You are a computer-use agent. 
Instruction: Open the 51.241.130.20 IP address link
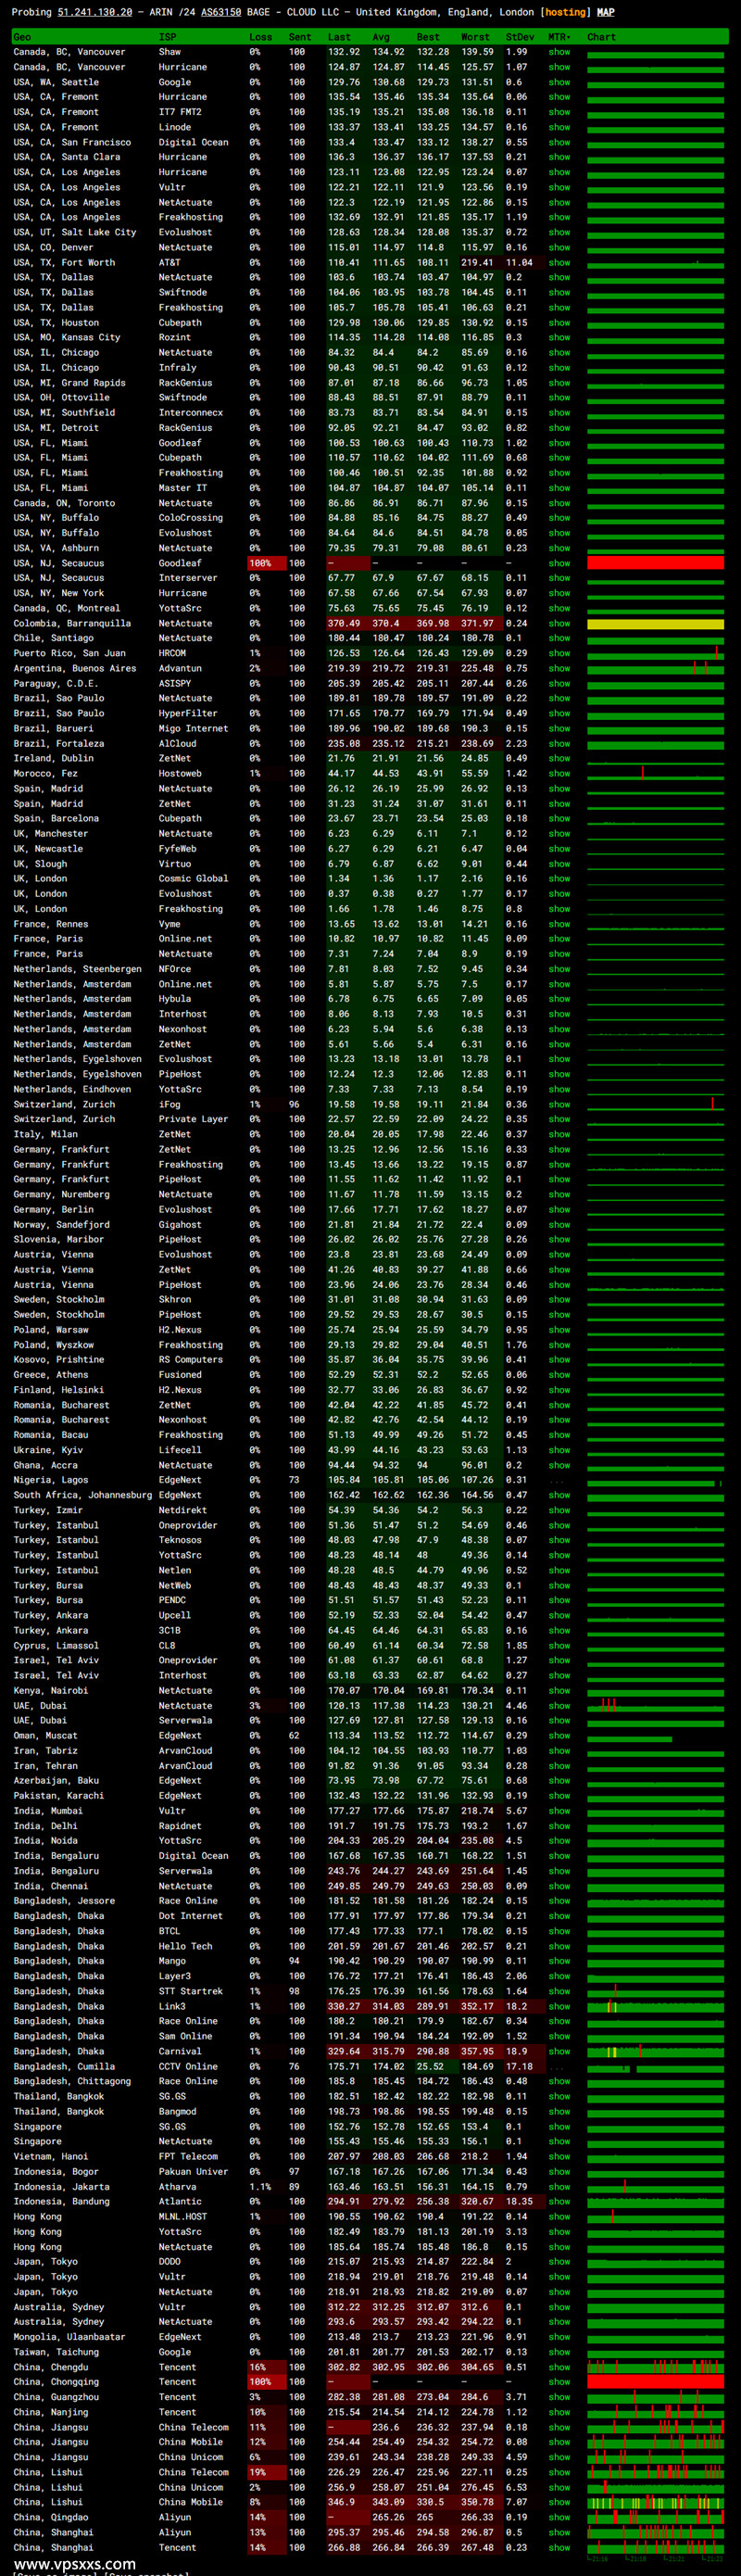[95, 12]
